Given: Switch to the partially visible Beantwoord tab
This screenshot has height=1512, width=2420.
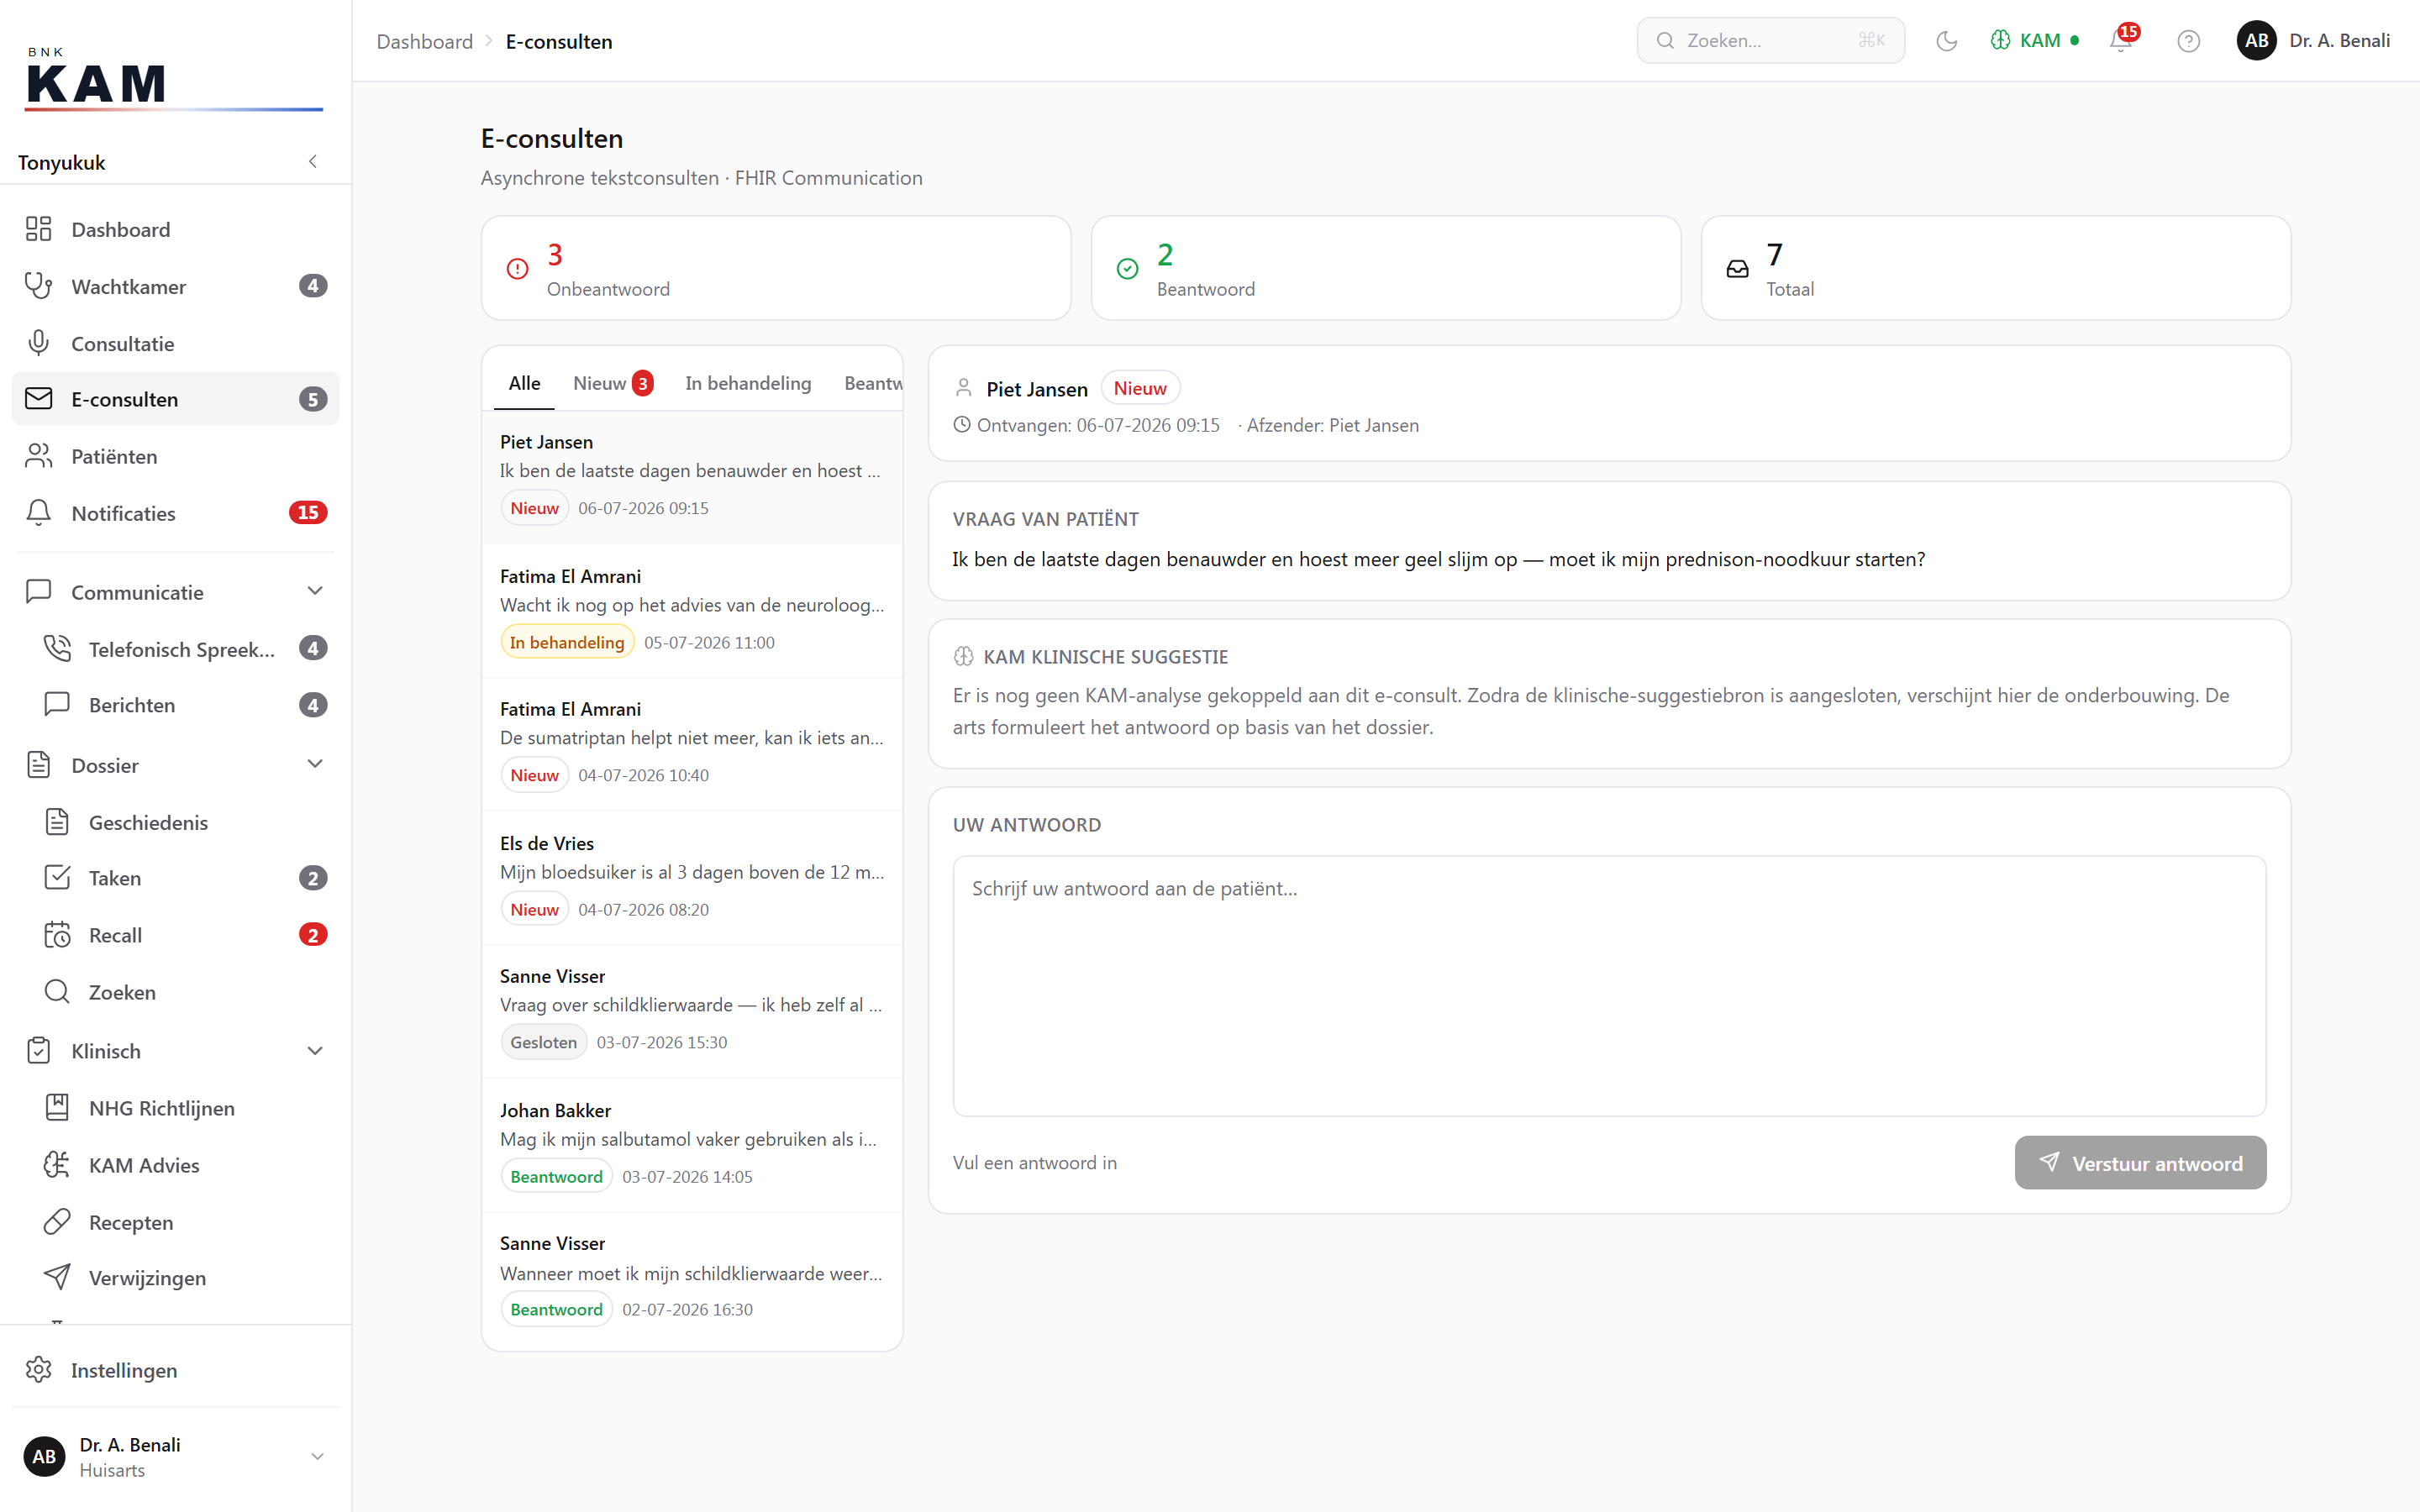Looking at the screenshot, I should 872,383.
